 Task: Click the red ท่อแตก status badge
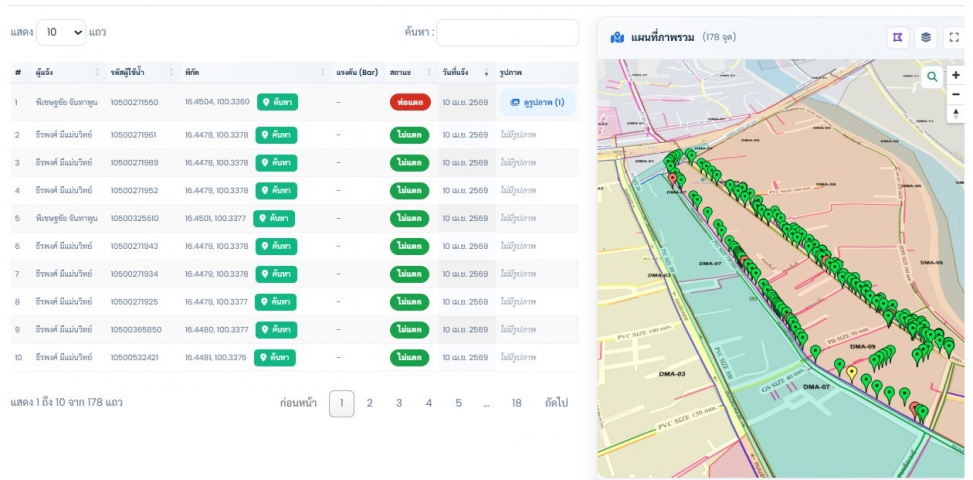(x=410, y=102)
